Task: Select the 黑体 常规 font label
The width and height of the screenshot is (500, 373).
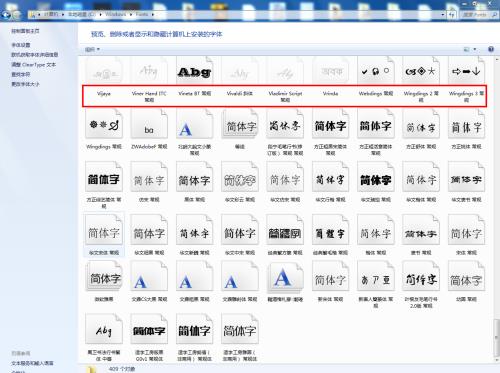Action: [x=194, y=200]
